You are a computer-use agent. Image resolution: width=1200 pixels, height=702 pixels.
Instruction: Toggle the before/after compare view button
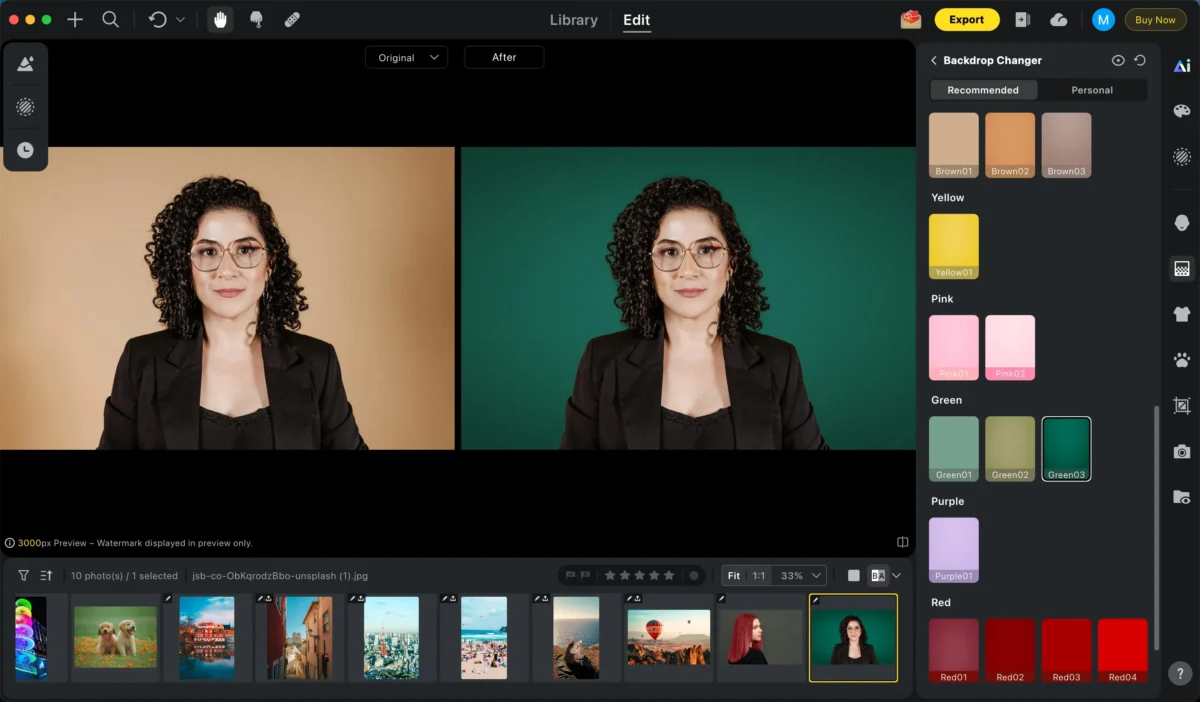click(x=878, y=575)
